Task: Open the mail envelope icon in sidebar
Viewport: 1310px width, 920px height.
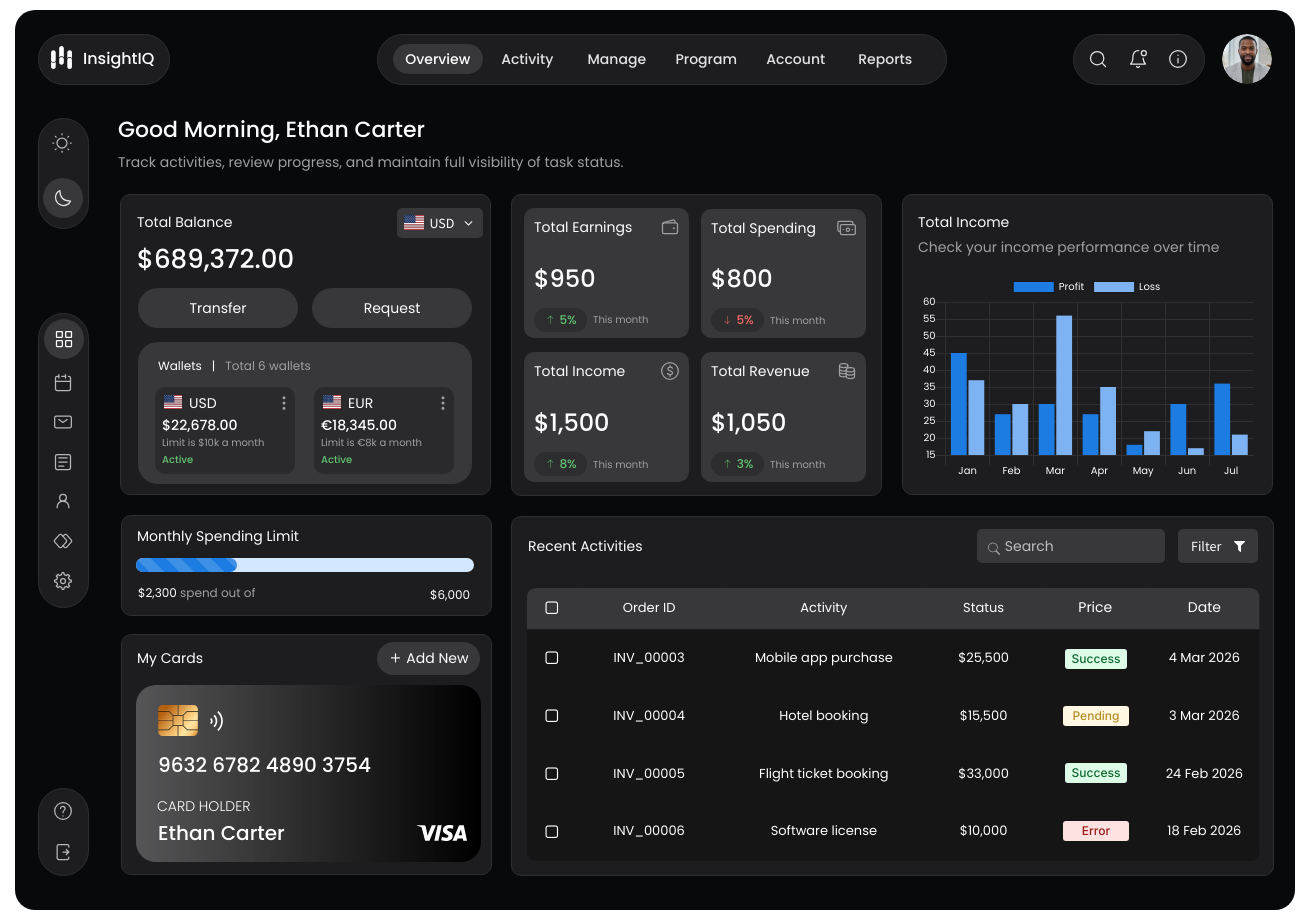Action: pyautogui.click(x=63, y=422)
